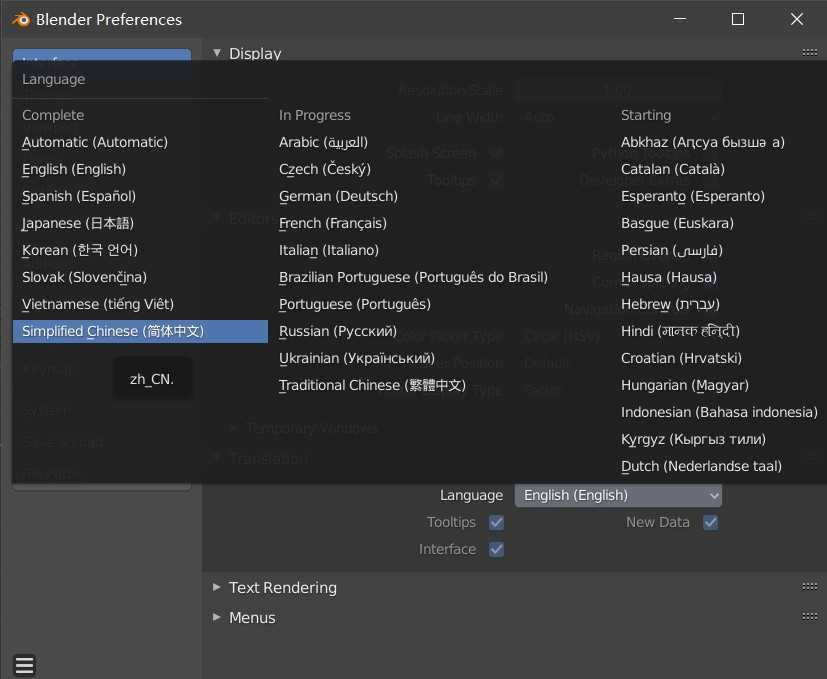Viewport: 827px width, 679px height.
Task: Select French (Français)
Action: (x=333, y=223)
